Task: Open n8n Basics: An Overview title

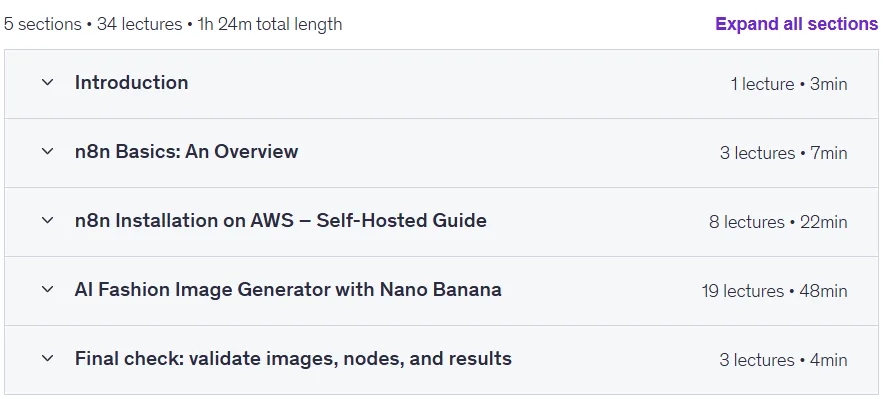Action: point(186,151)
